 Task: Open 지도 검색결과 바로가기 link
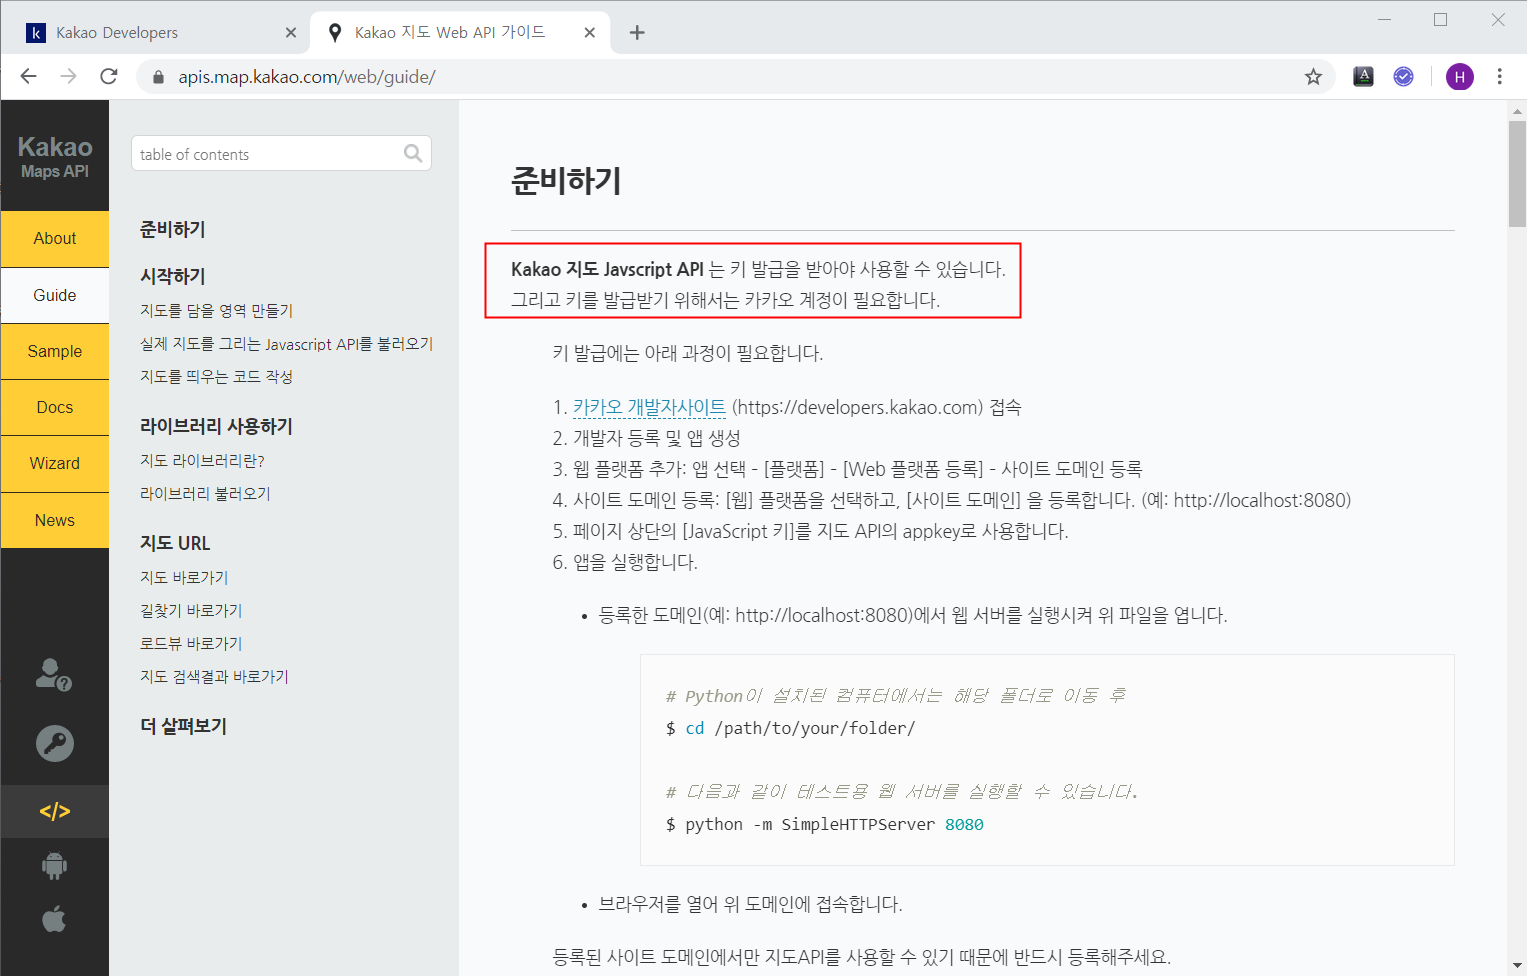coord(214,677)
